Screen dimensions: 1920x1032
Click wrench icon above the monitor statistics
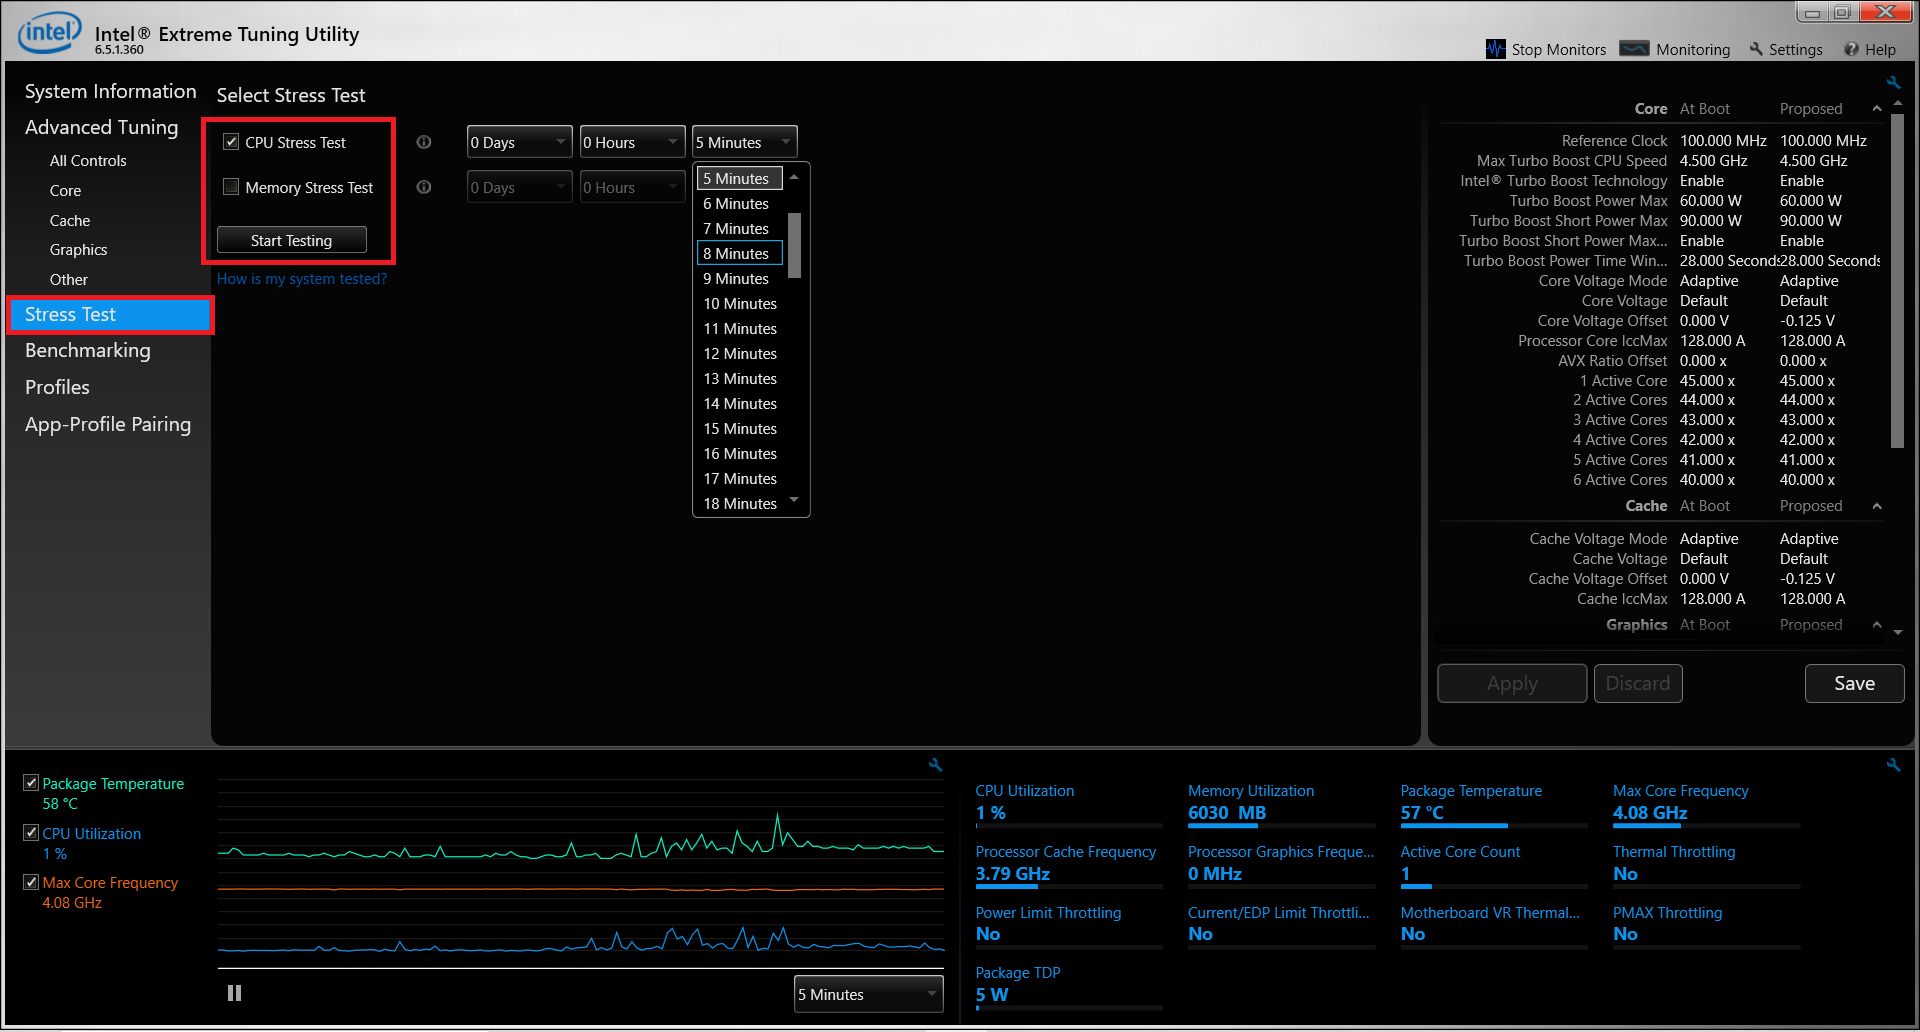click(1893, 765)
